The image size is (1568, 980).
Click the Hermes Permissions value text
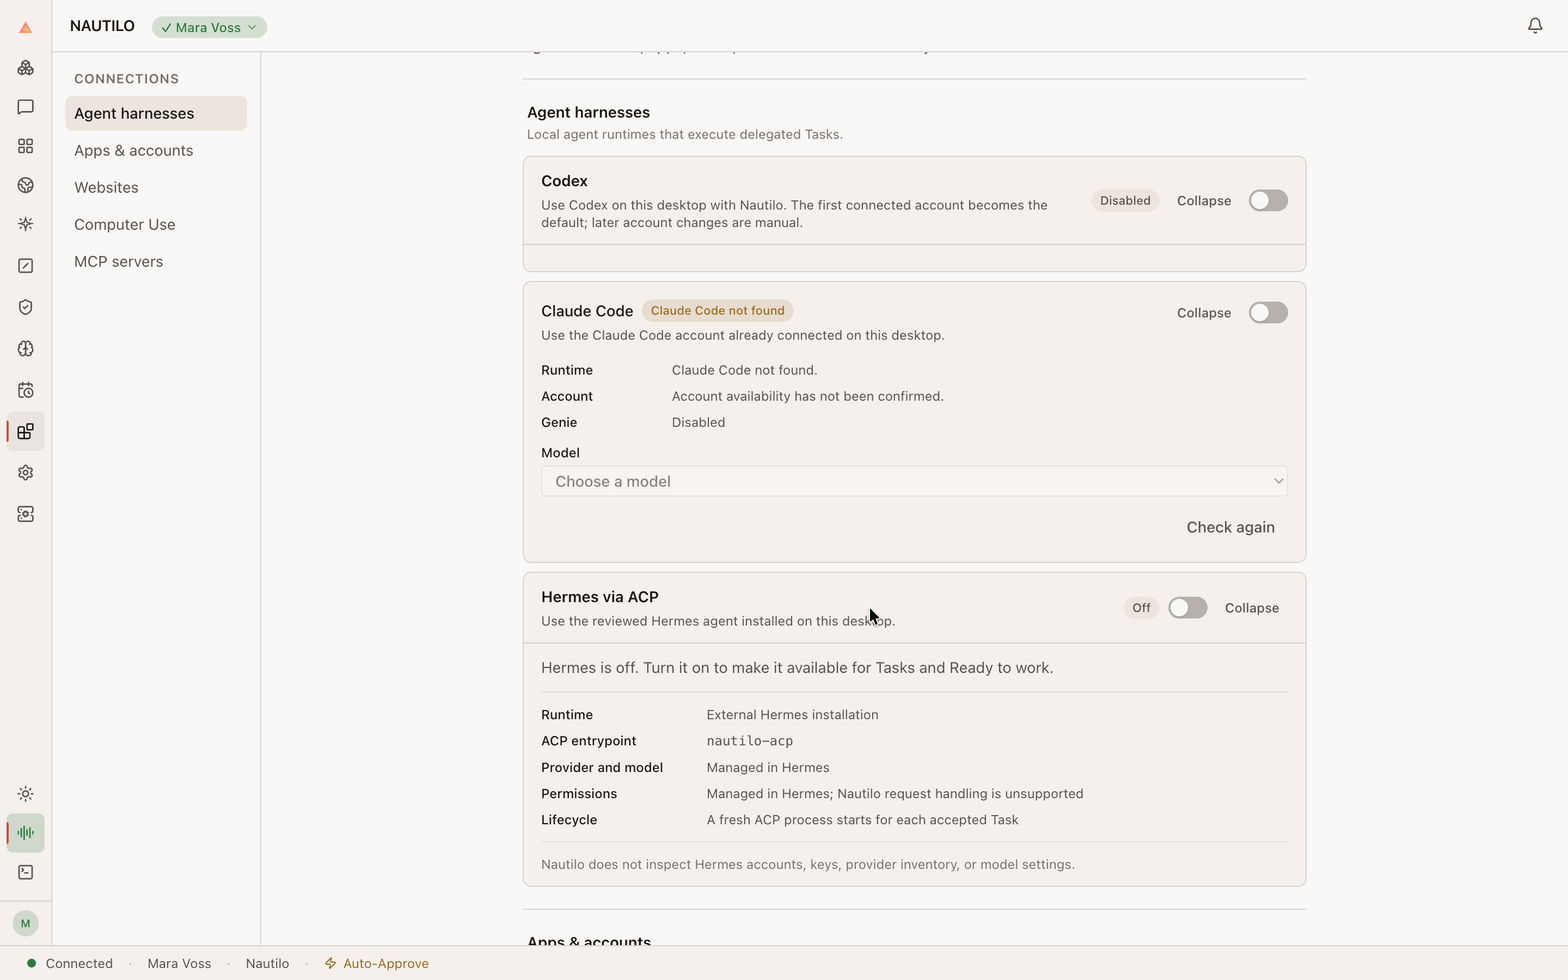pos(895,794)
